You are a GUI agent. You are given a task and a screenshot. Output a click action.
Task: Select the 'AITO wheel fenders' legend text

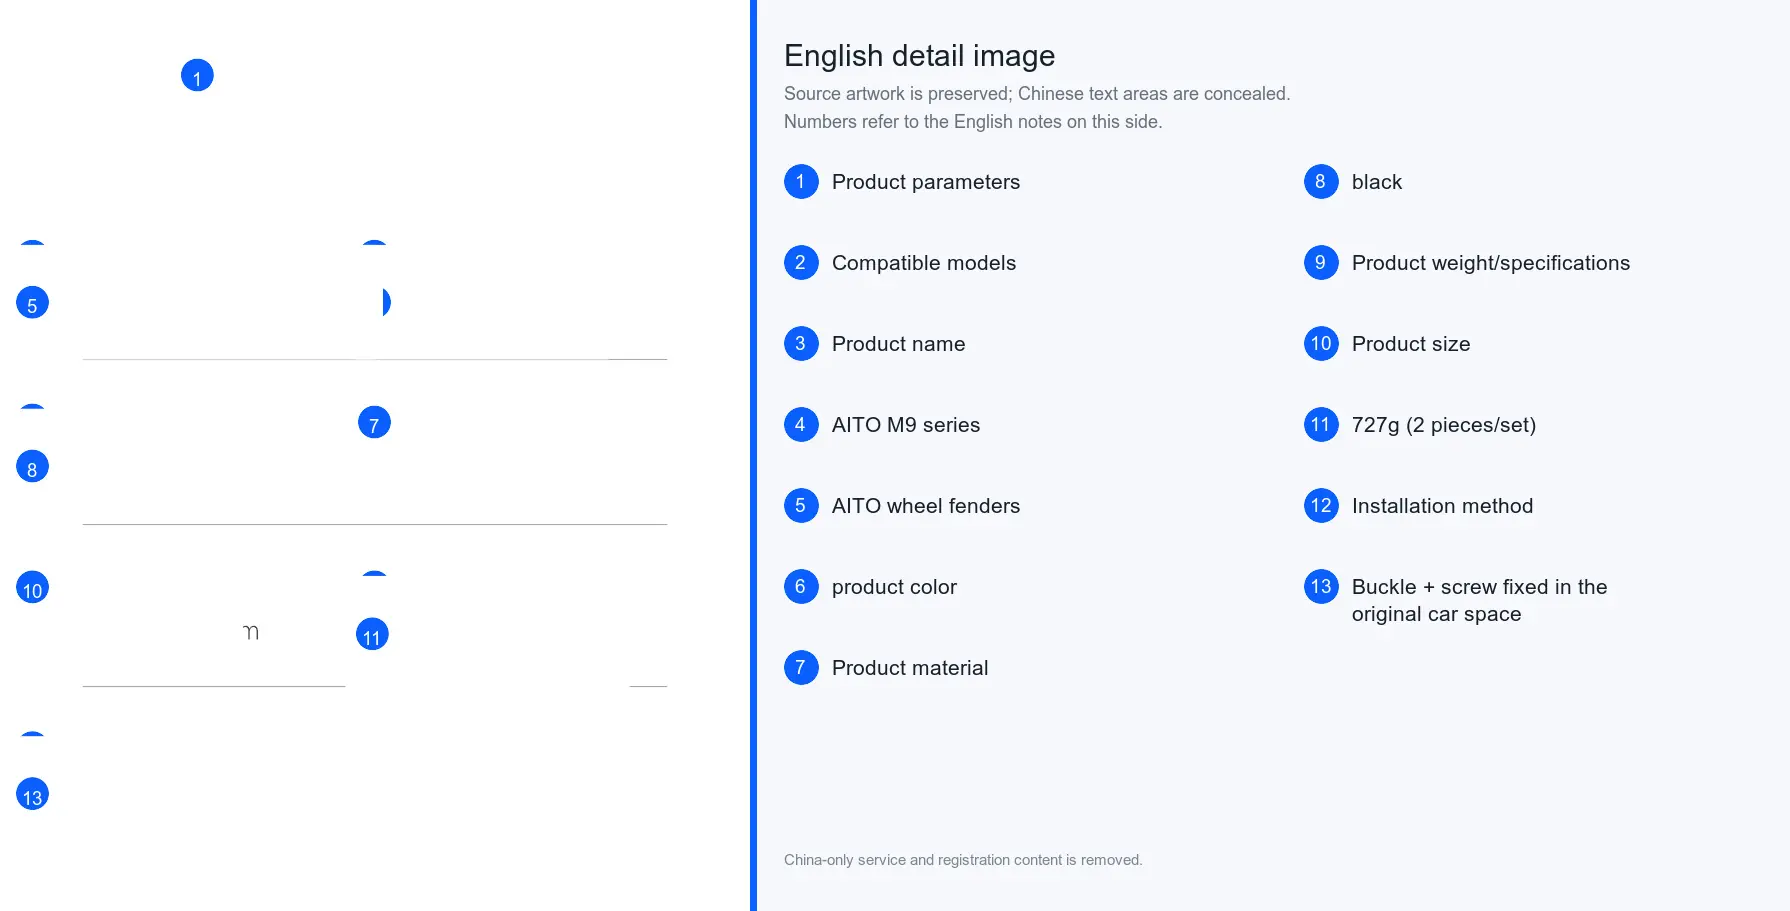pyautogui.click(x=926, y=506)
